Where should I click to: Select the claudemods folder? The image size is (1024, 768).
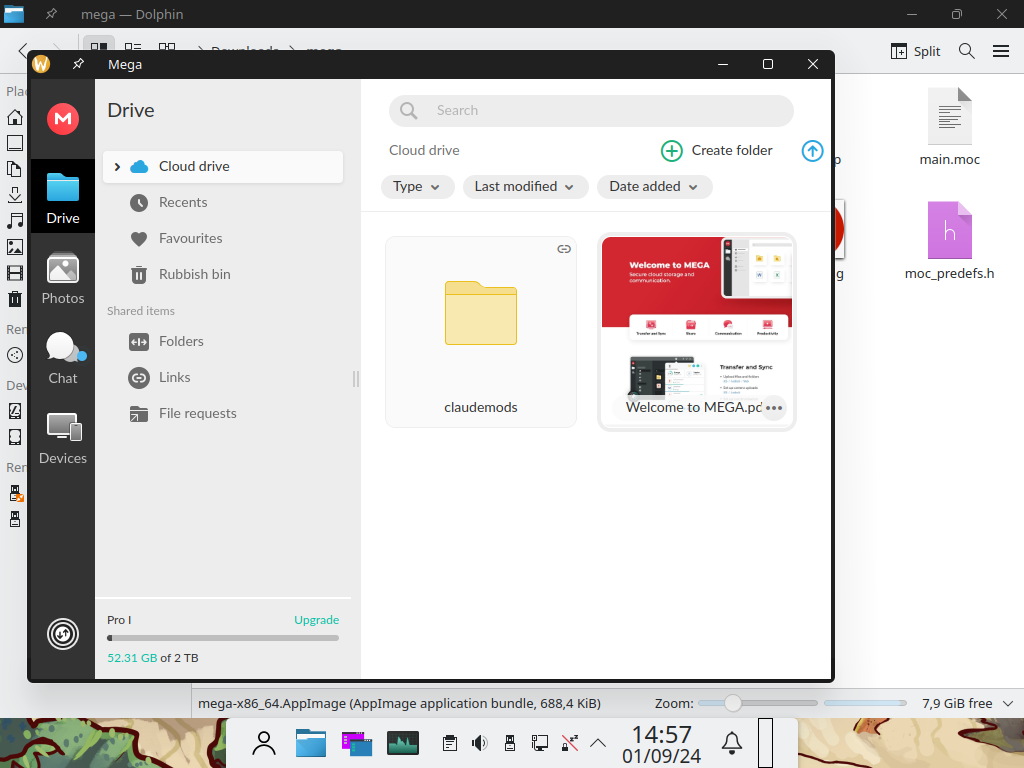coord(481,332)
